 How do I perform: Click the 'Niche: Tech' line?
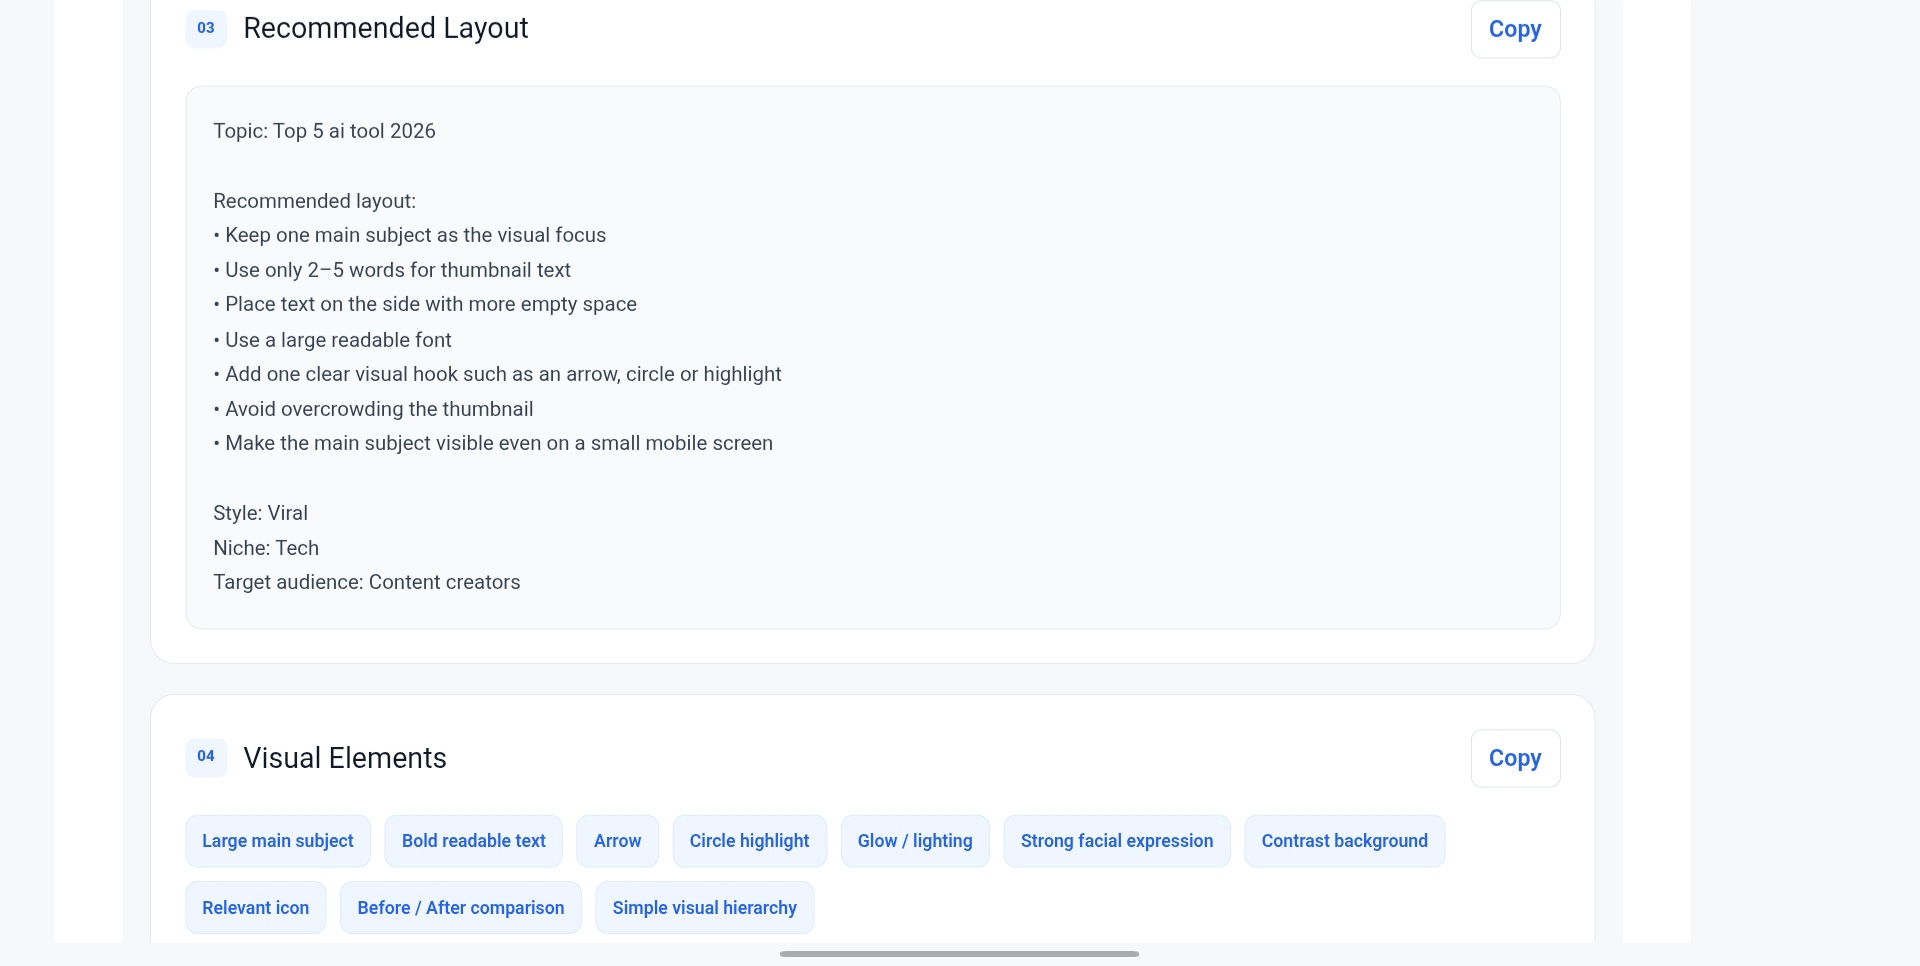pyautogui.click(x=266, y=548)
